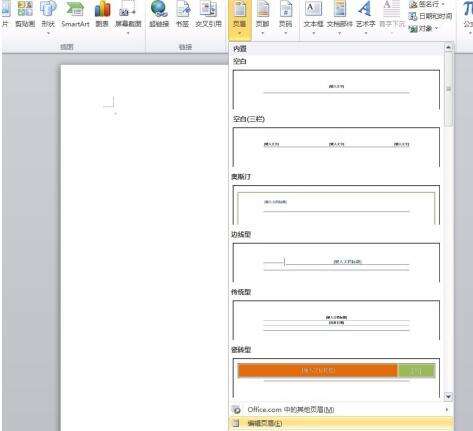Image resolution: width=473 pixels, height=431 pixels.
Task: Insert a SmartArt graphic
Action: 76,15
